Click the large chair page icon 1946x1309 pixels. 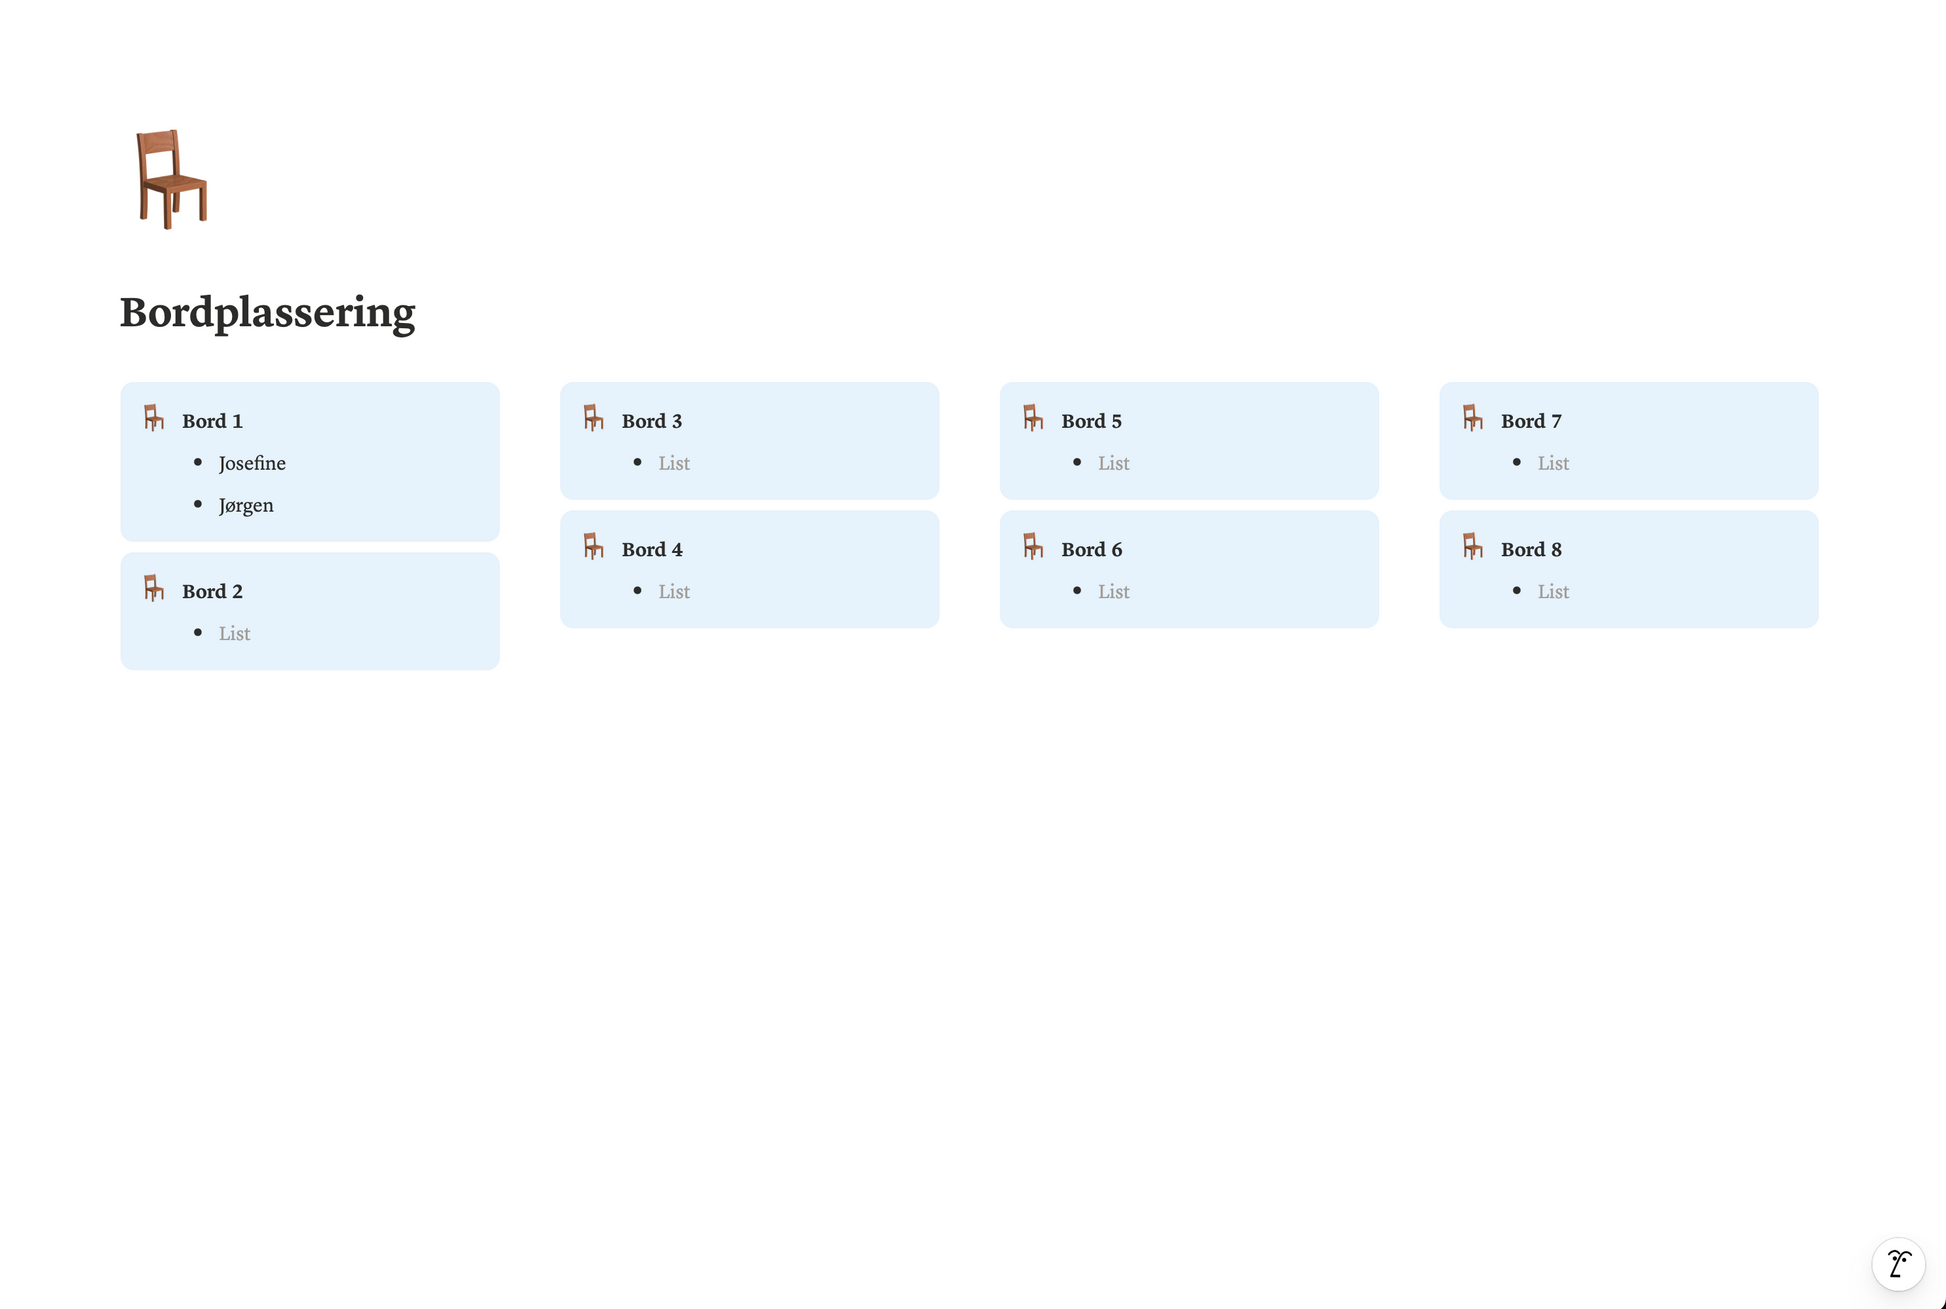click(172, 178)
